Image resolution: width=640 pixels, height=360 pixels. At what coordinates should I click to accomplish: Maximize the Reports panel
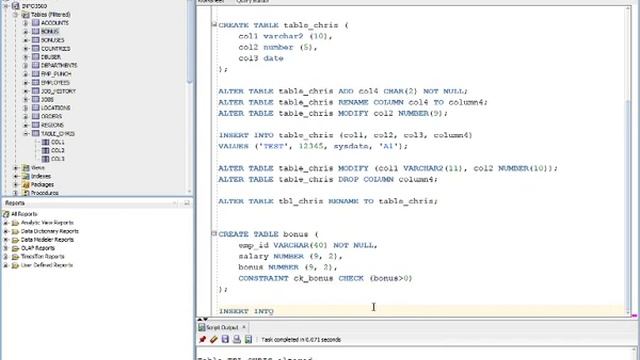pyautogui.click(x=187, y=203)
